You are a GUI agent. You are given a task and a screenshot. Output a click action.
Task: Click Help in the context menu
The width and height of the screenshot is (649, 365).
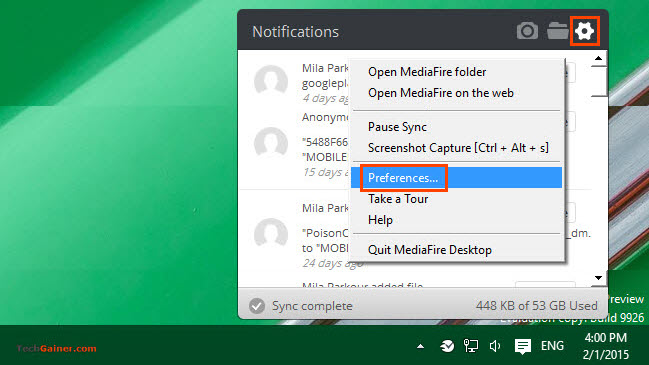(457, 220)
